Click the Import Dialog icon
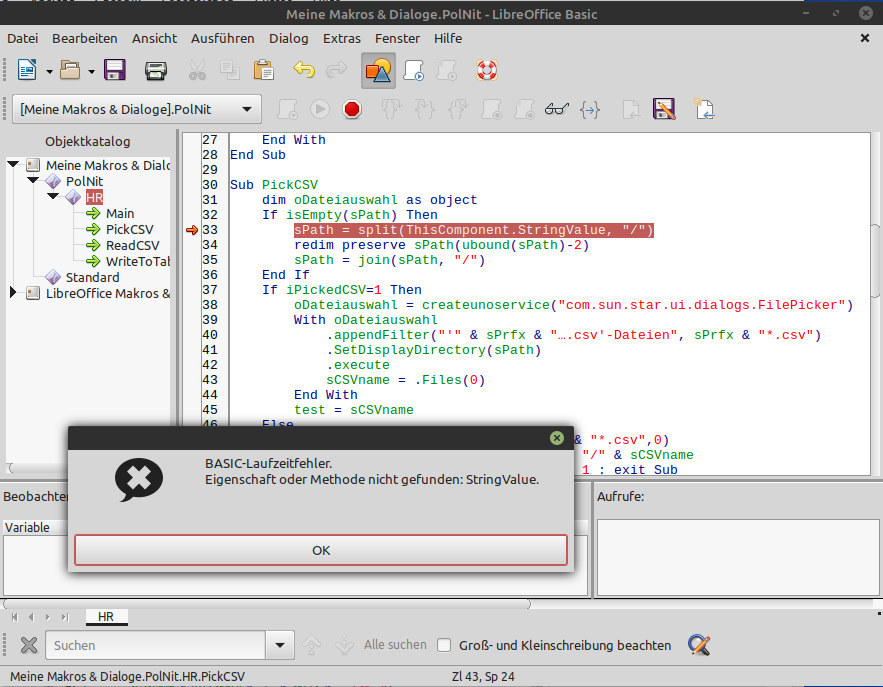The width and height of the screenshot is (883, 687). point(704,109)
